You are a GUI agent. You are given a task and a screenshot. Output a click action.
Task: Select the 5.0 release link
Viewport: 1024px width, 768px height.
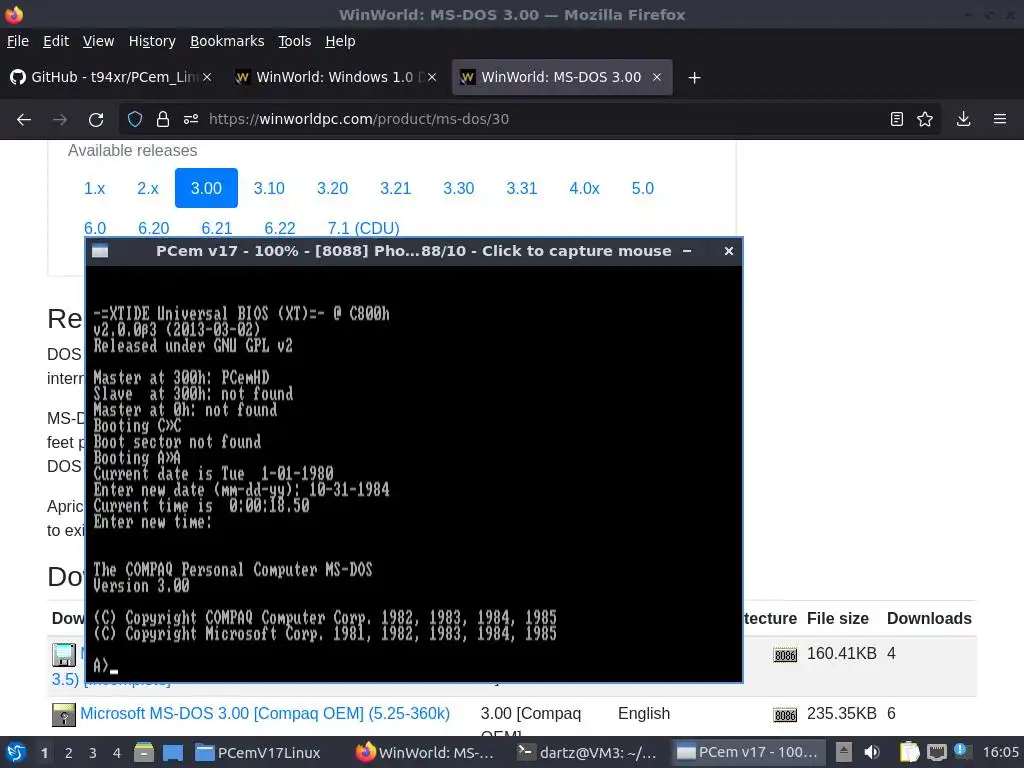click(643, 188)
